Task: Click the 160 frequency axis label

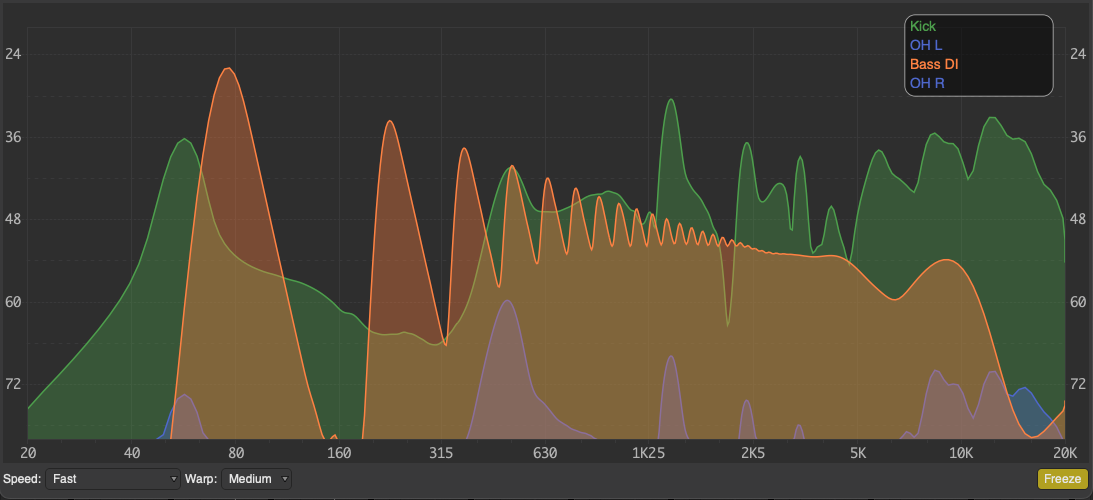Action: 339,452
